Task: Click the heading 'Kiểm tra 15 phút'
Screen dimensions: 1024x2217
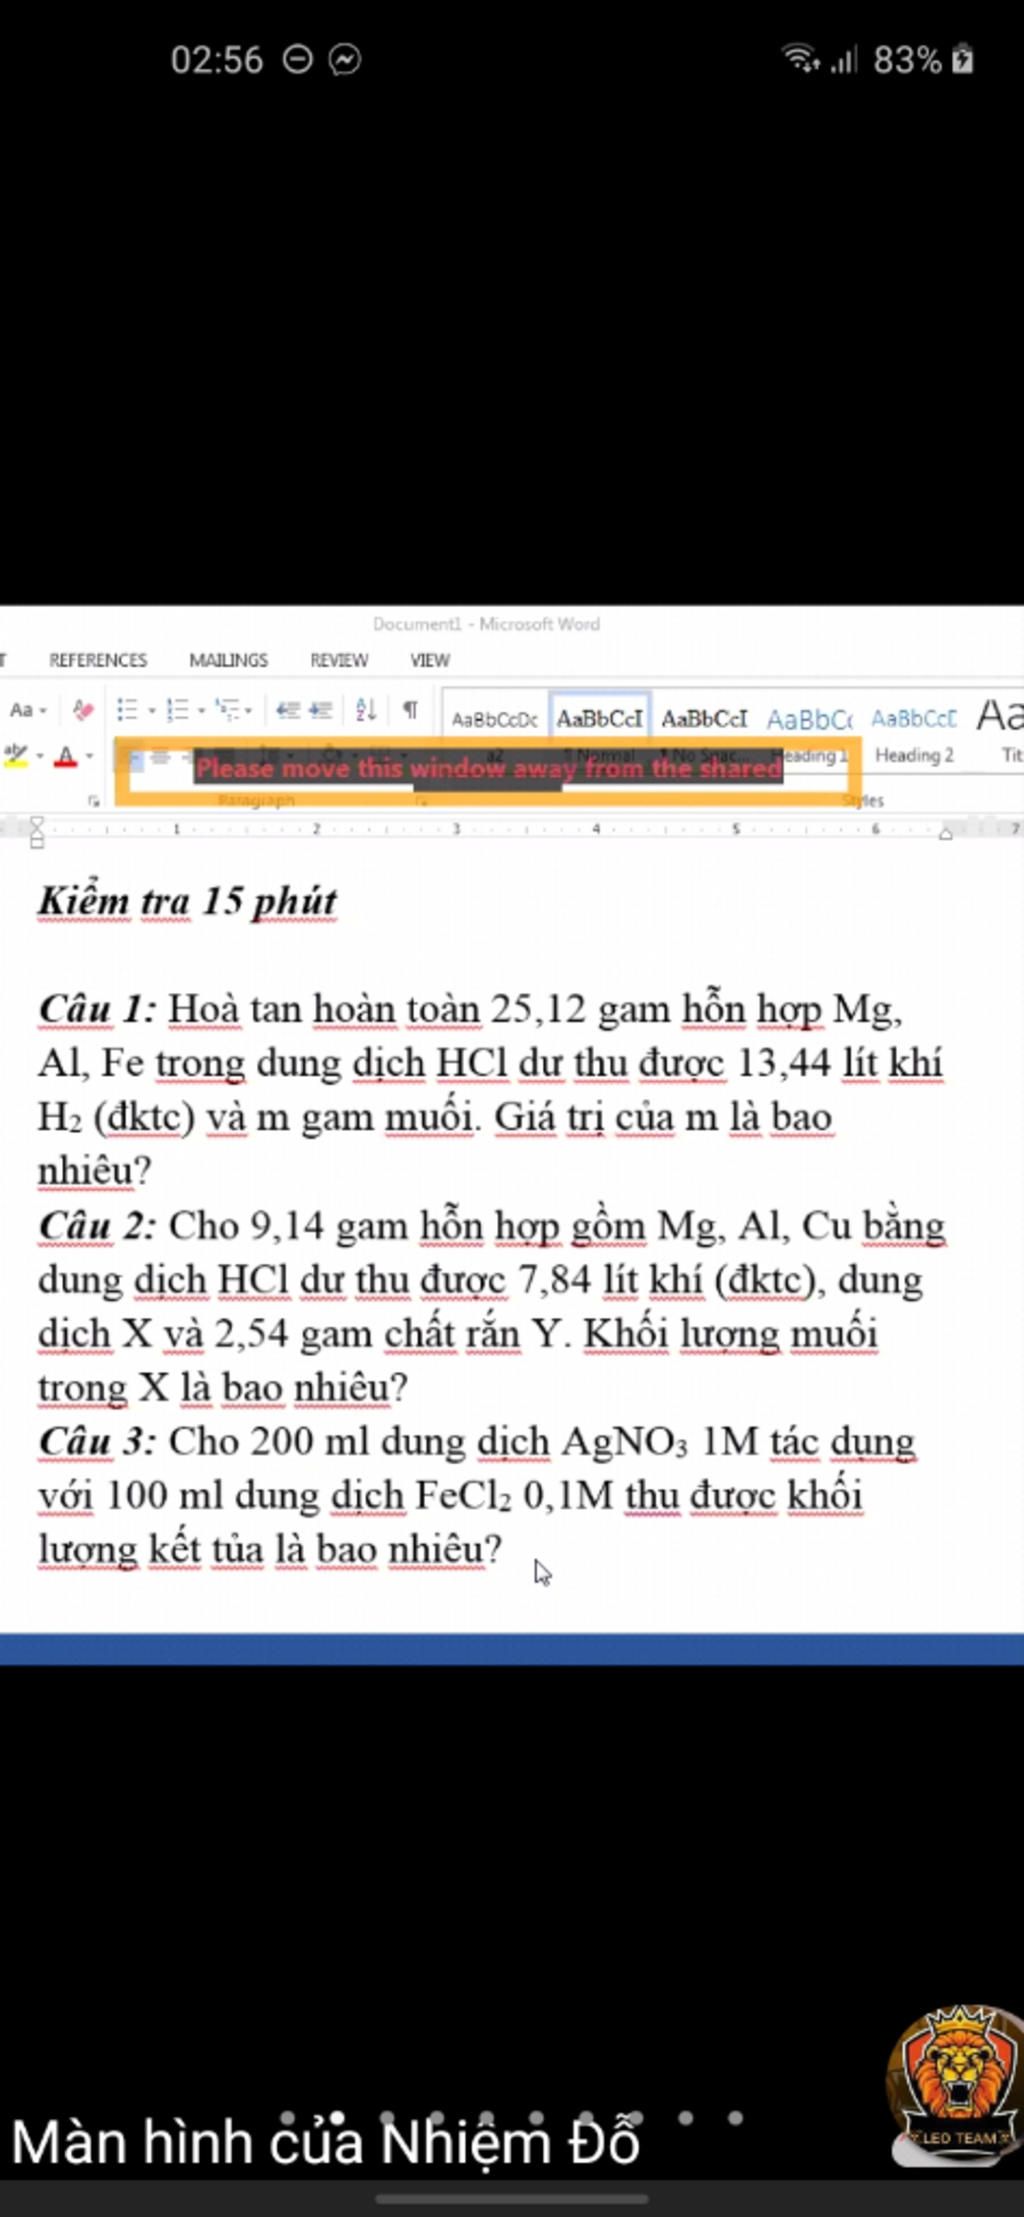Action: (187, 901)
